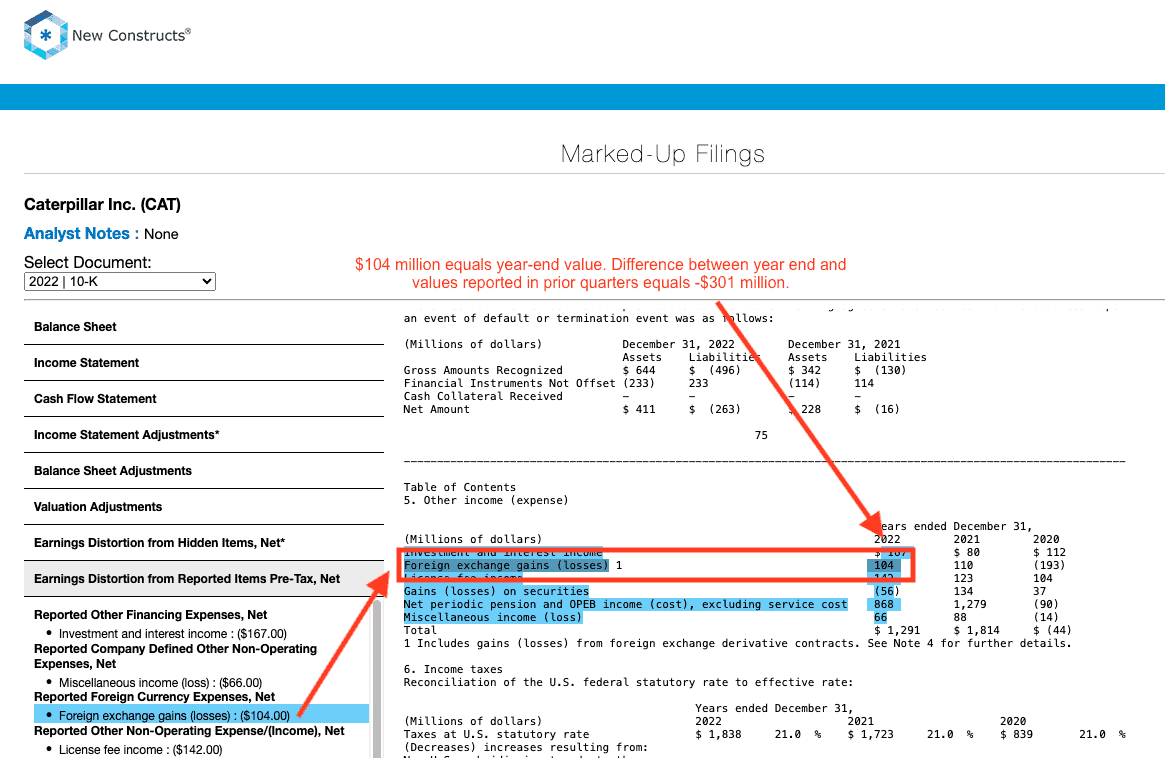Open Valuation Adjustments section
Screen dimensions: 1165x758
coord(204,507)
